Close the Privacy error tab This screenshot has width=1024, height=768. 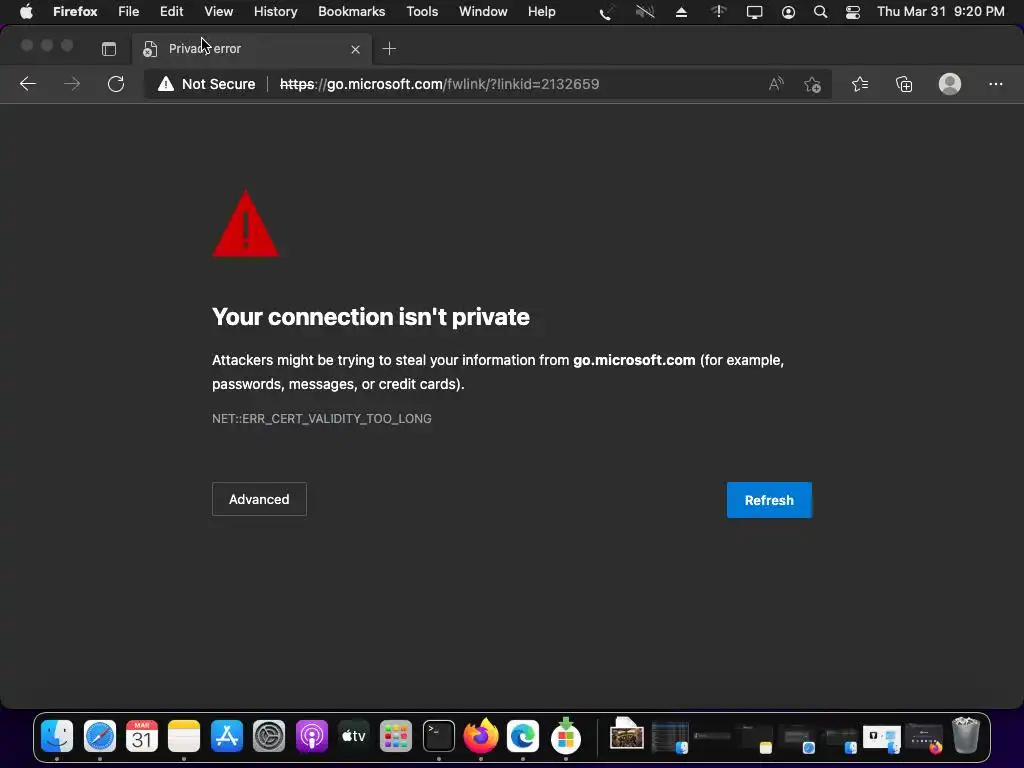tap(355, 49)
